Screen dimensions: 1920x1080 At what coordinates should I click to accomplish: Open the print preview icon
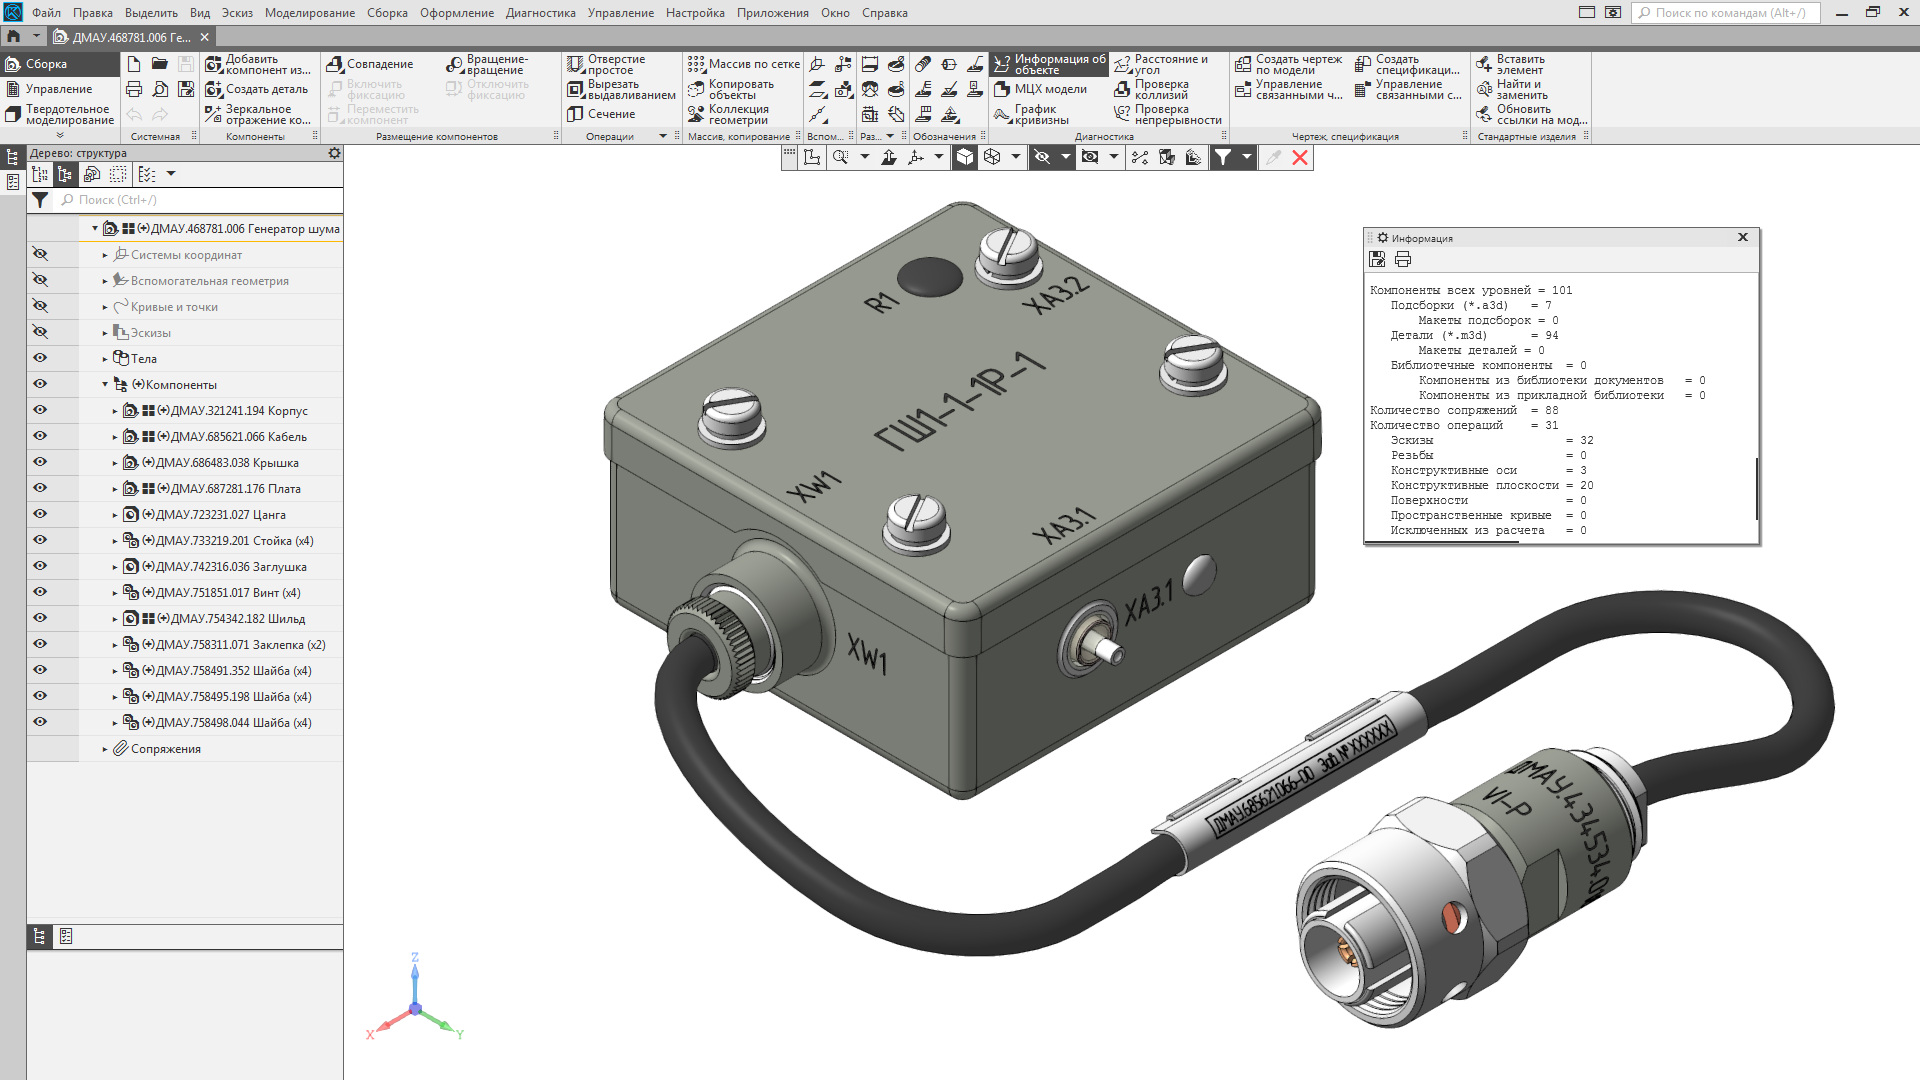(x=160, y=89)
